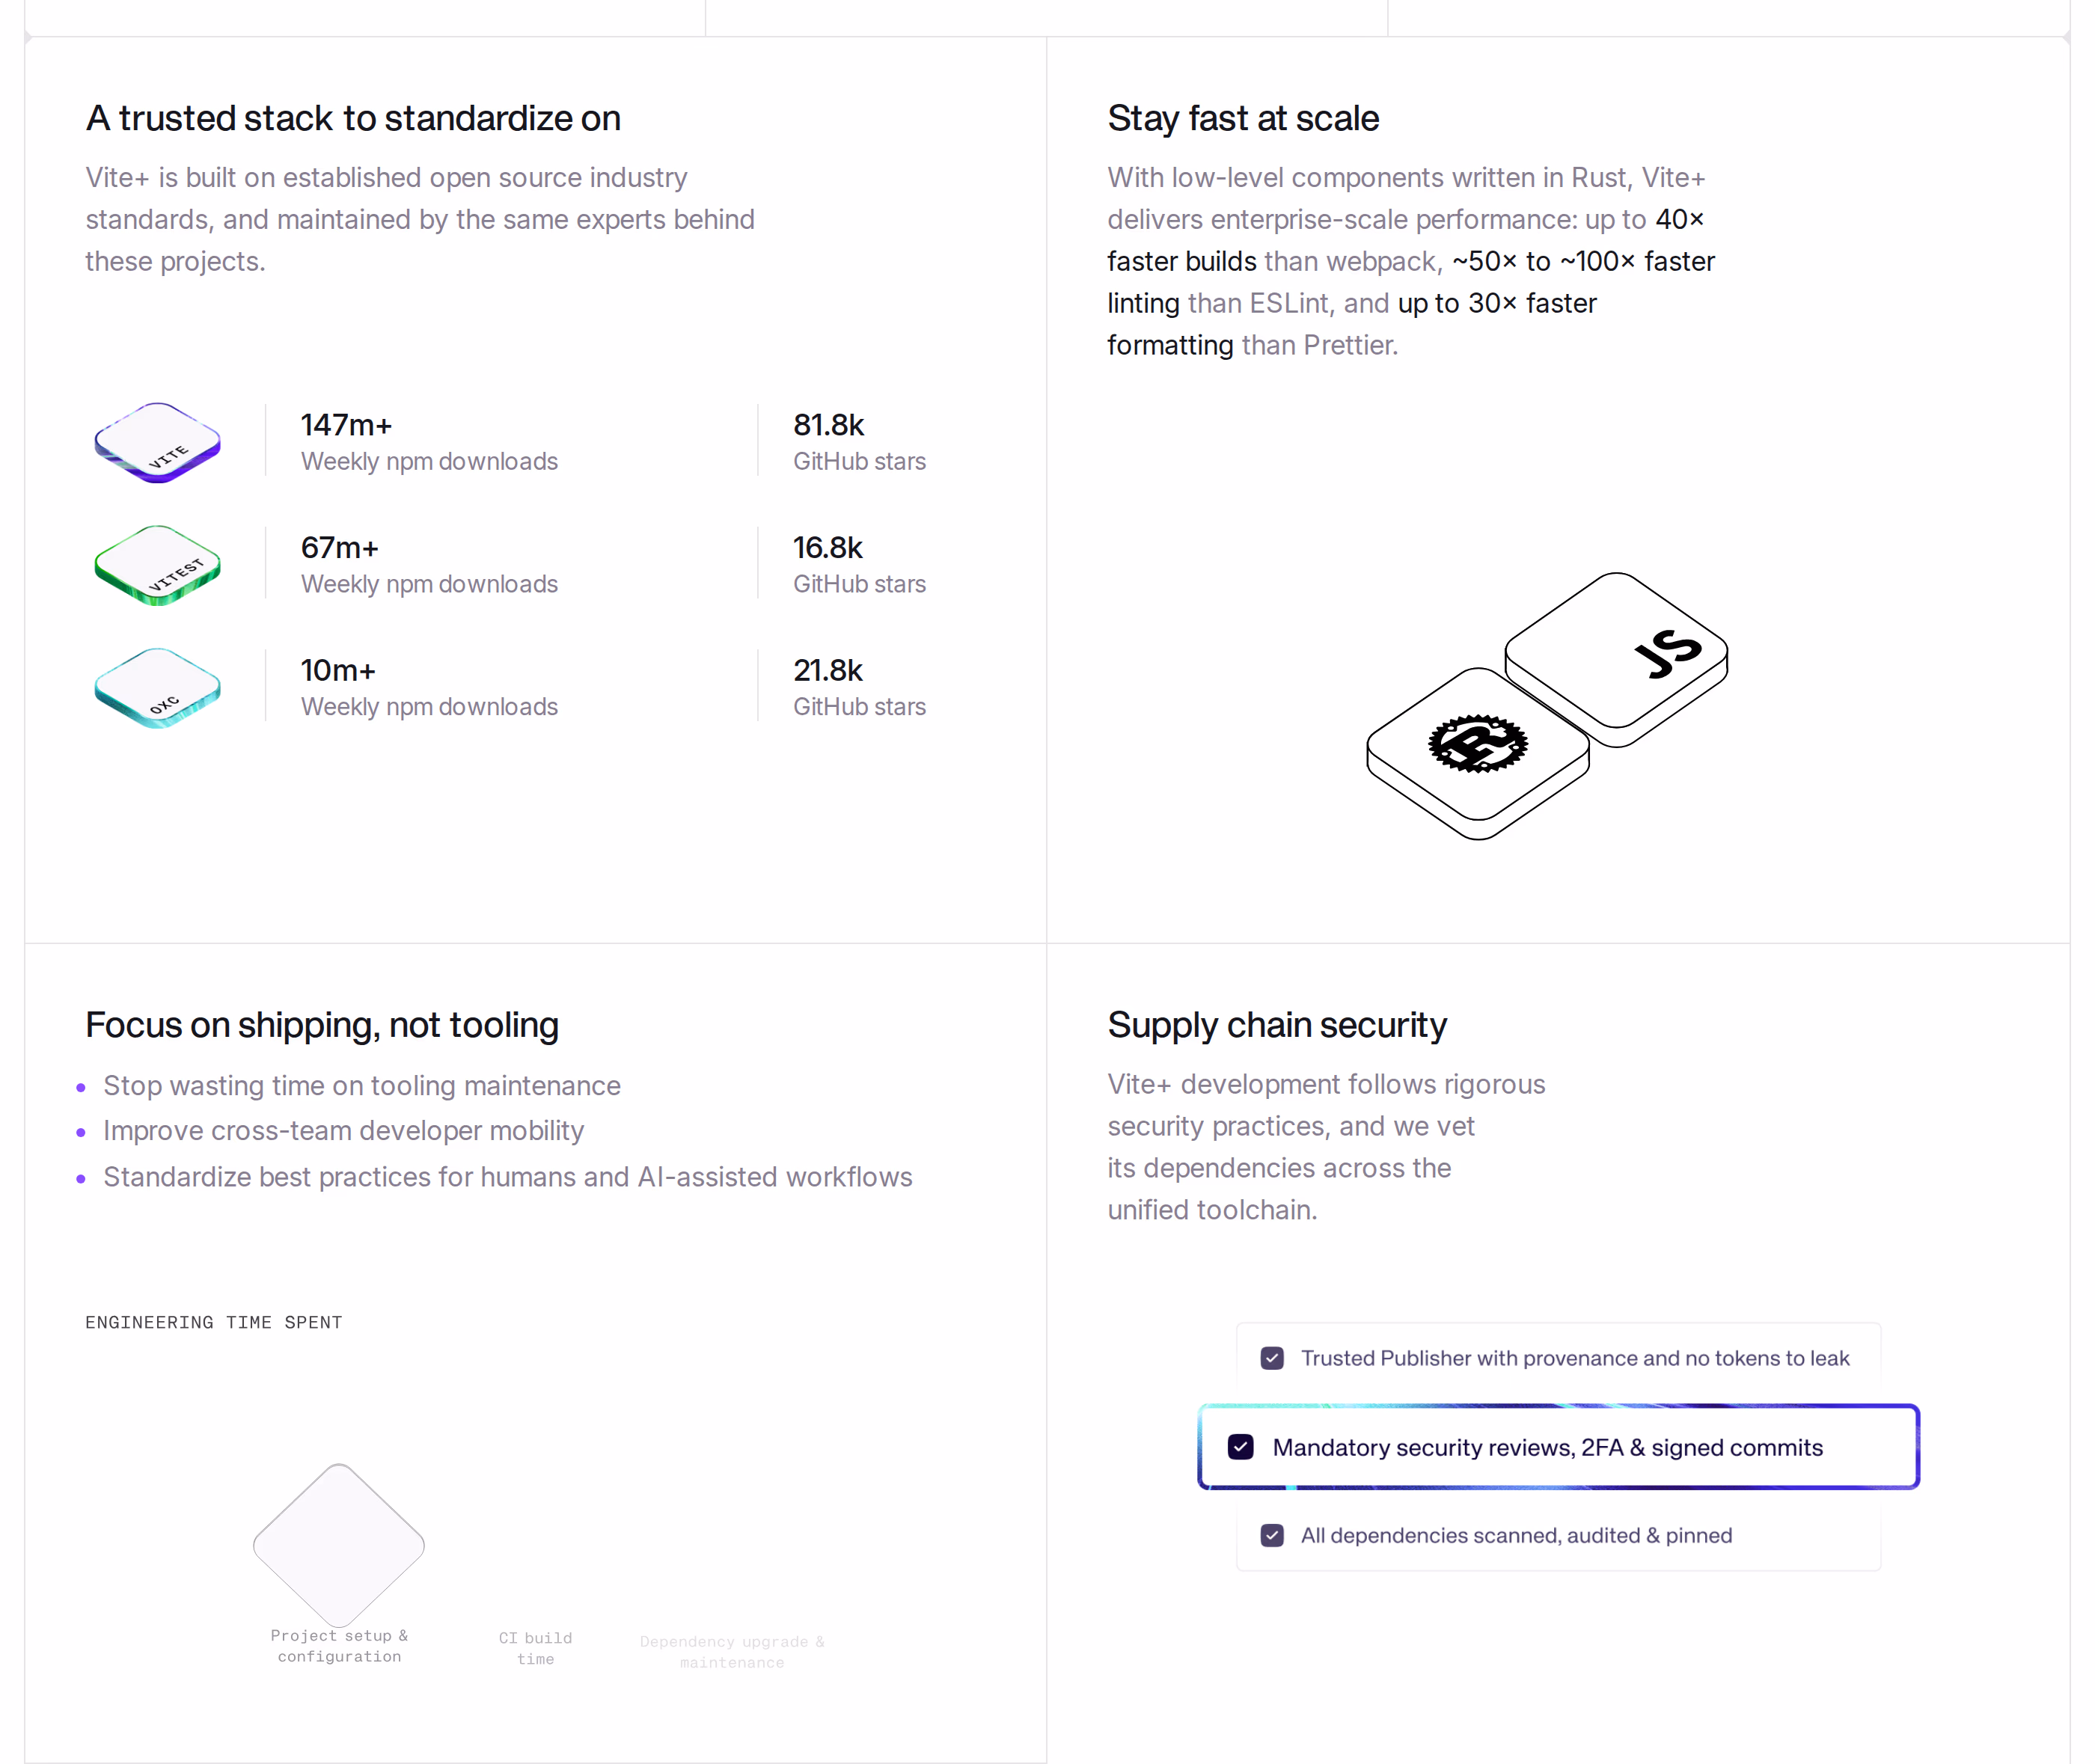Click the 16.8k GitHub stars stat
Viewport: 2095px width, 1764px height.
click(859, 564)
